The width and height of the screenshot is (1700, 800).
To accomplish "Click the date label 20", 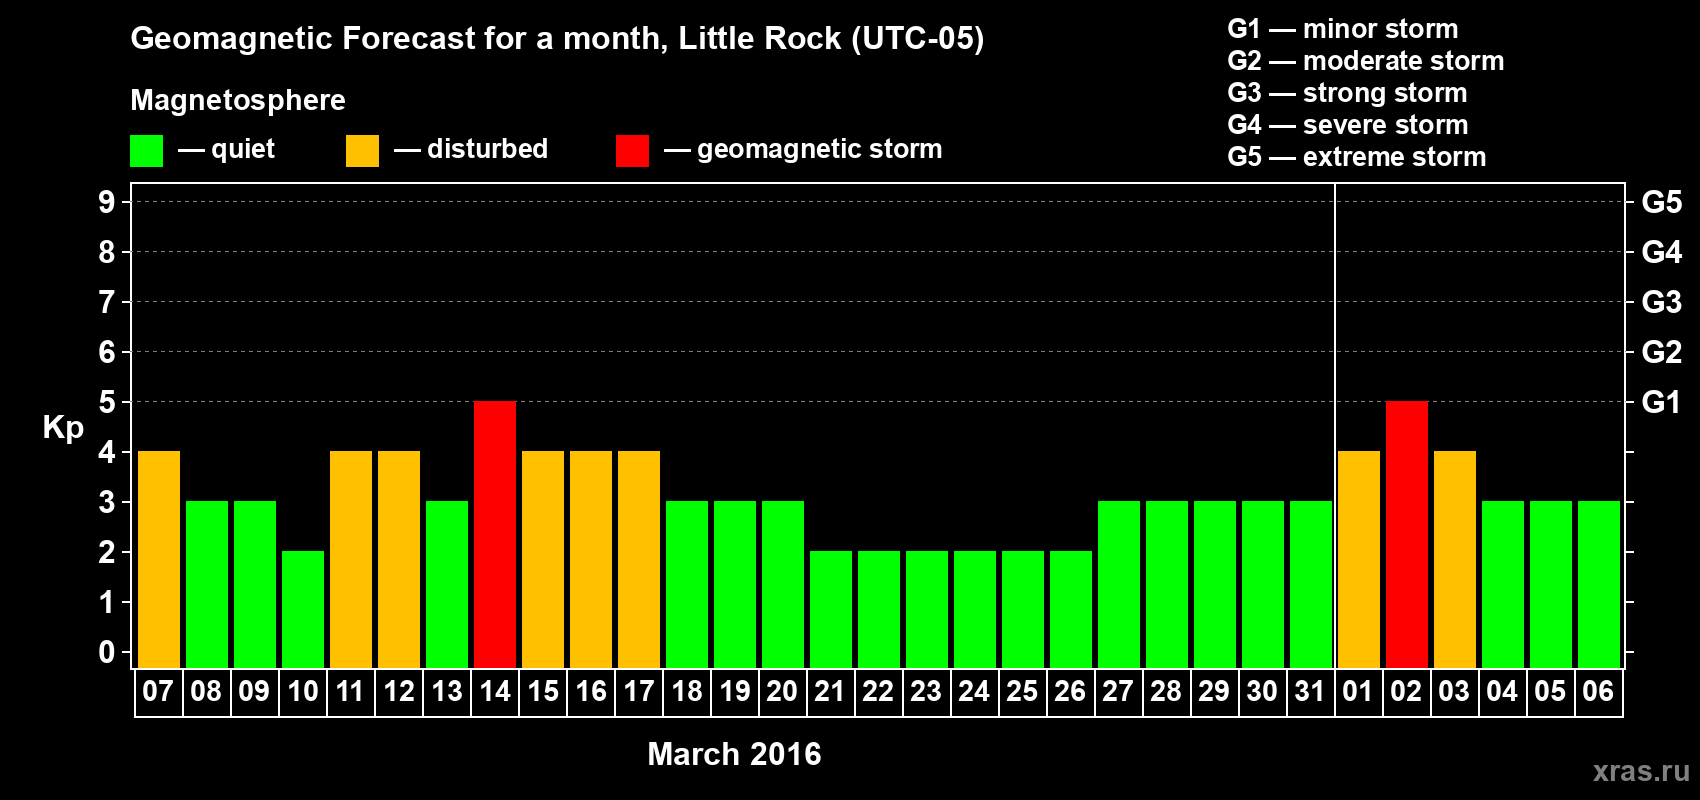I will 782,691.
